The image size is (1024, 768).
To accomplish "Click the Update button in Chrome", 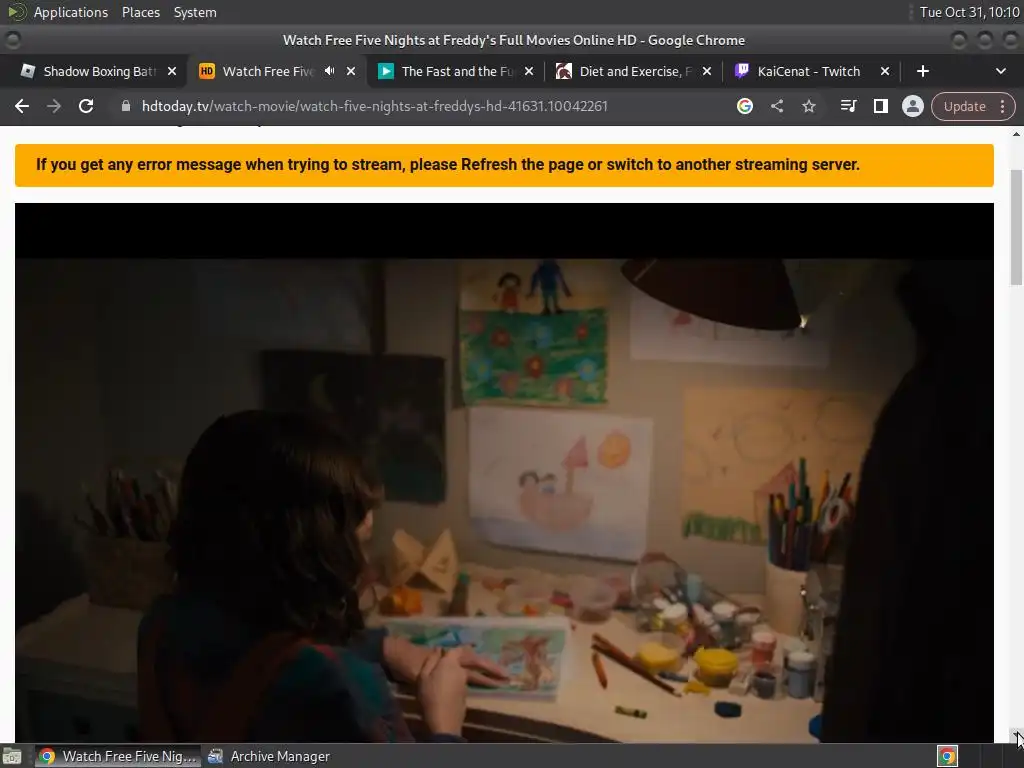I will pyautogui.click(x=964, y=106).
